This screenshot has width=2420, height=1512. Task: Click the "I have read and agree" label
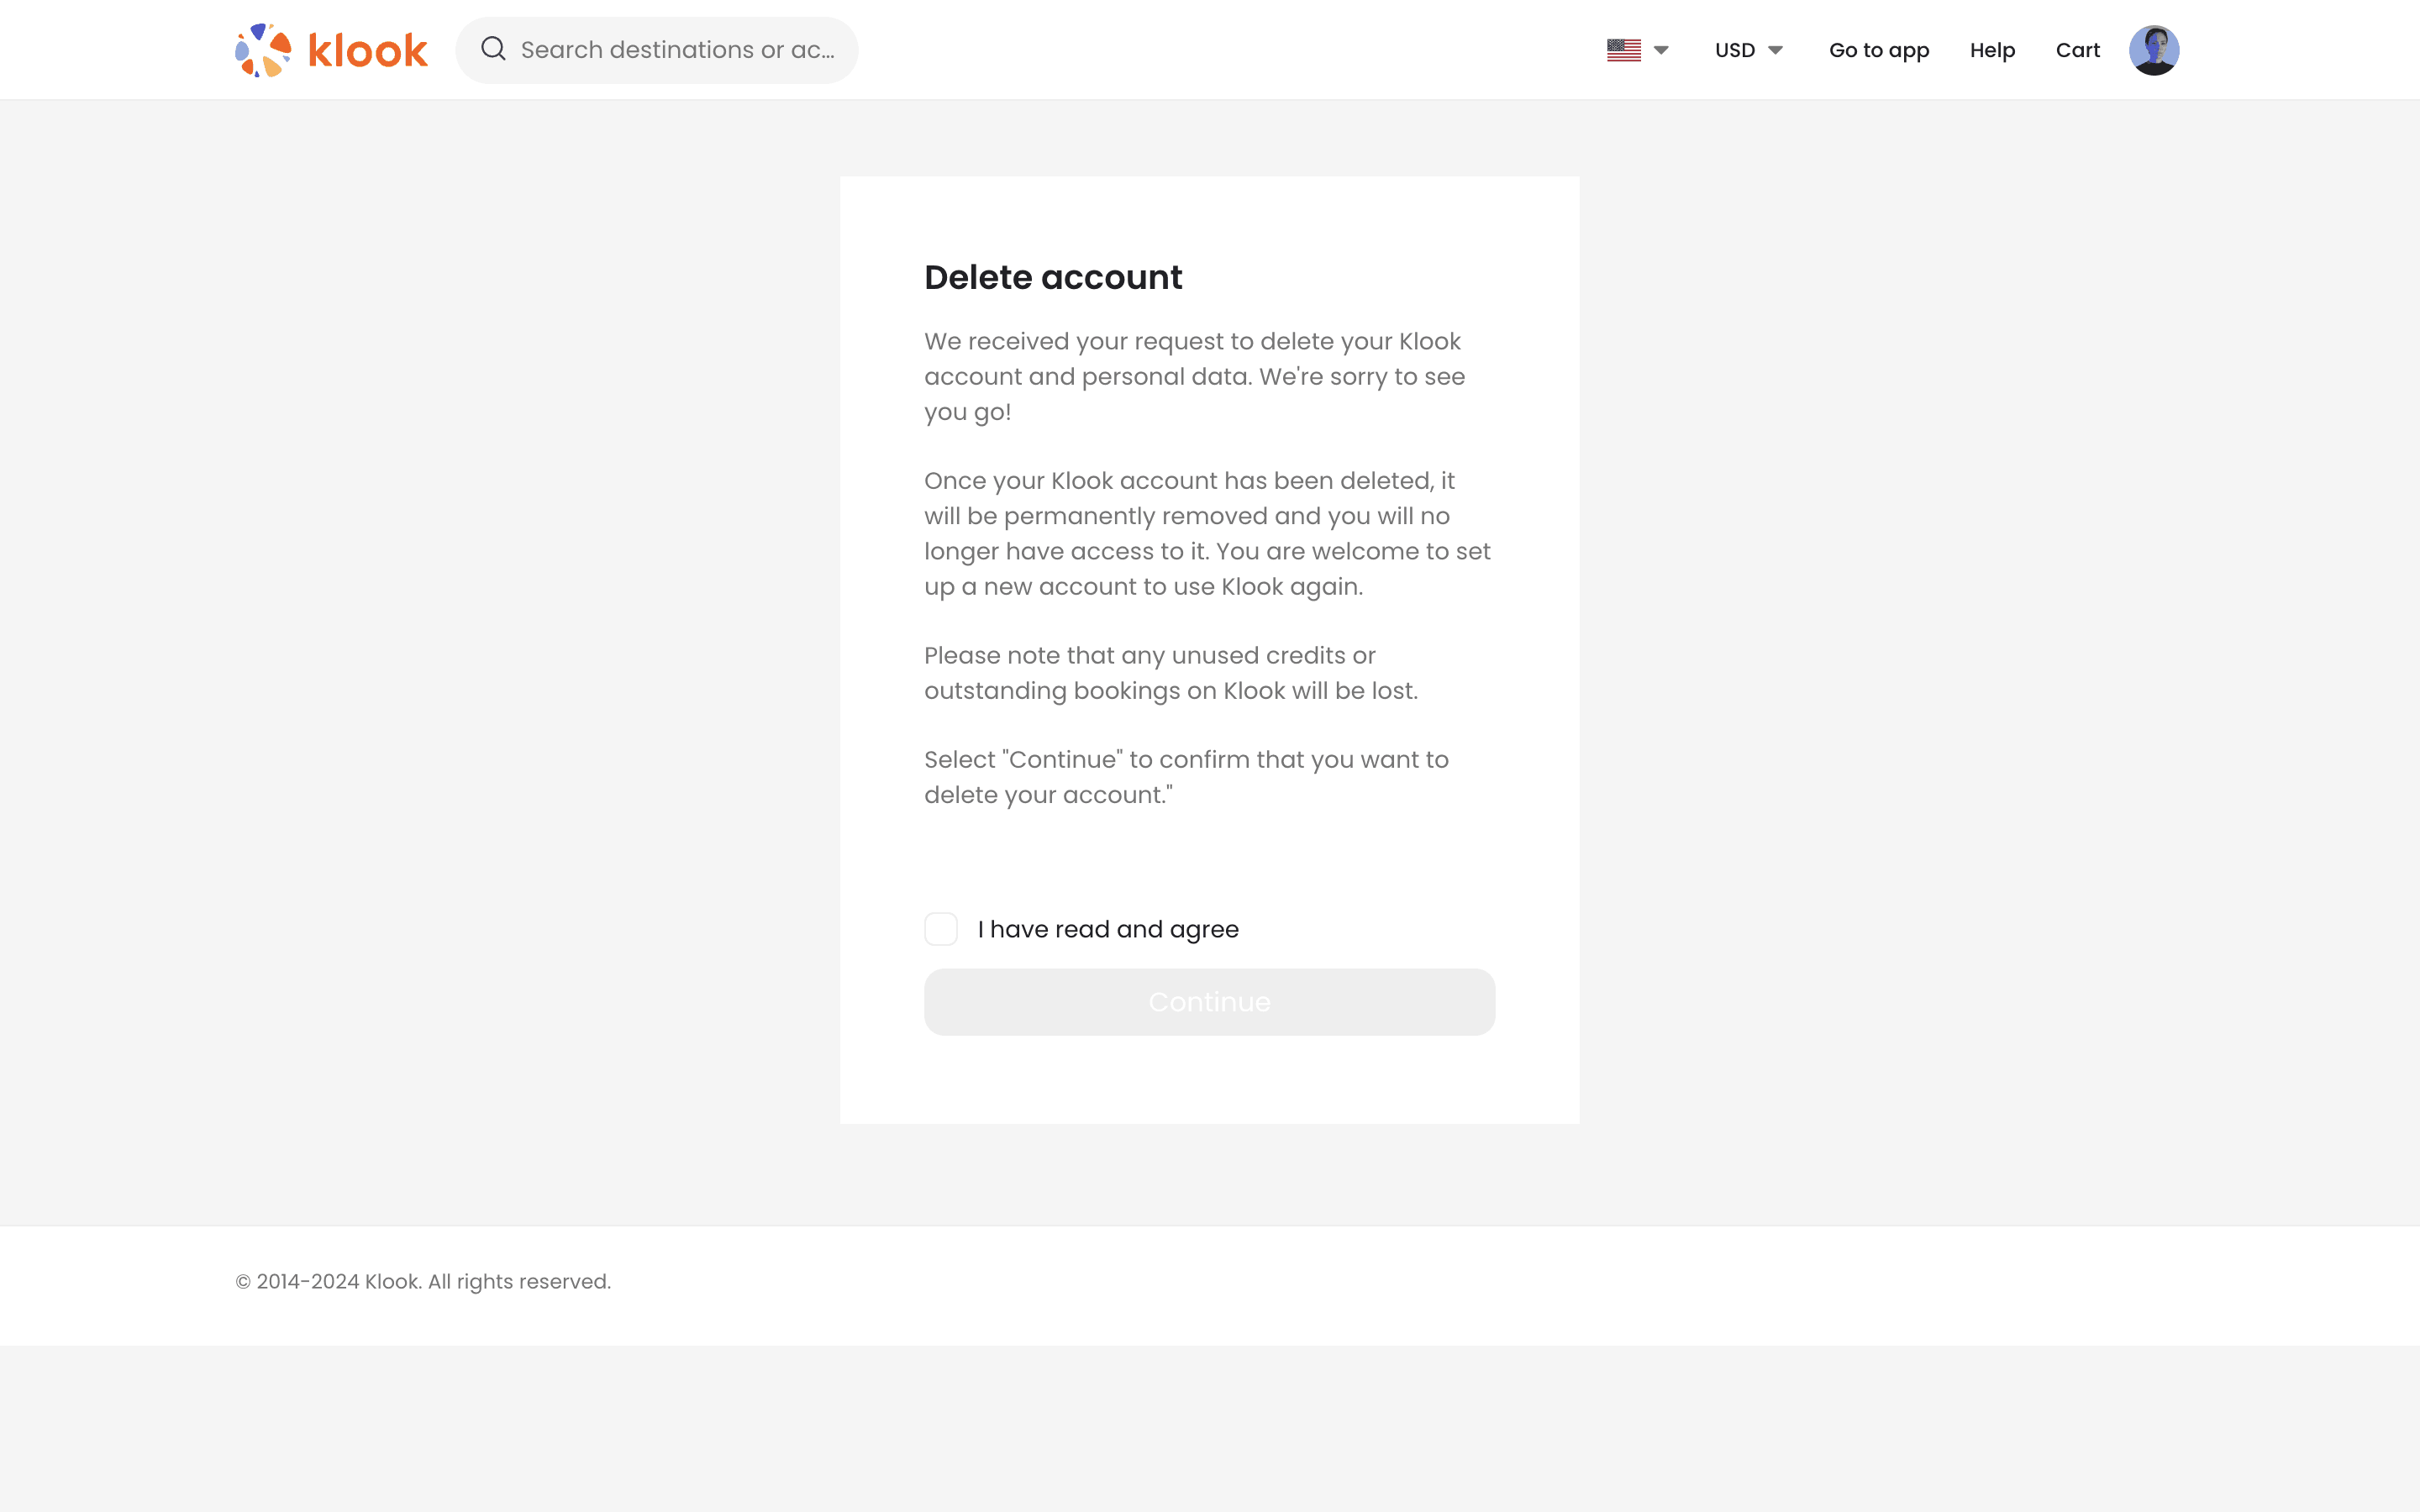[1108, 929]
